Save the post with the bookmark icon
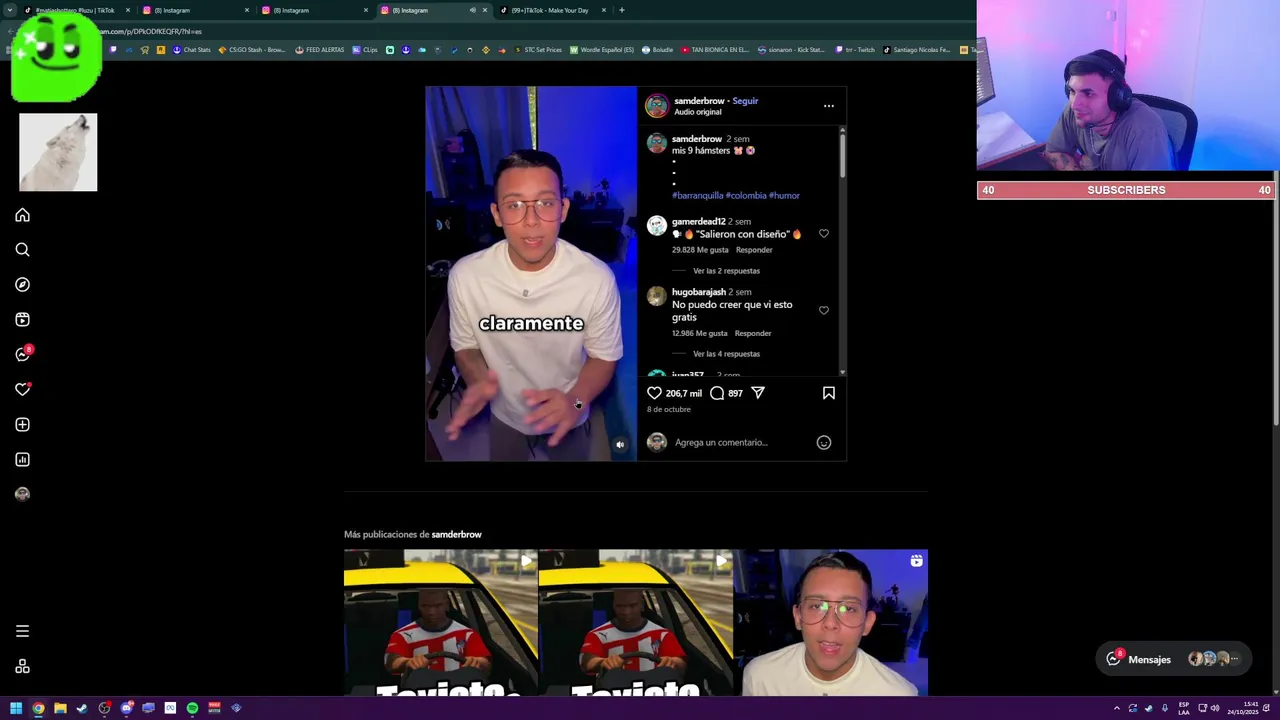This screenshot has width=1280, height=720. click(x=829, y=393)
